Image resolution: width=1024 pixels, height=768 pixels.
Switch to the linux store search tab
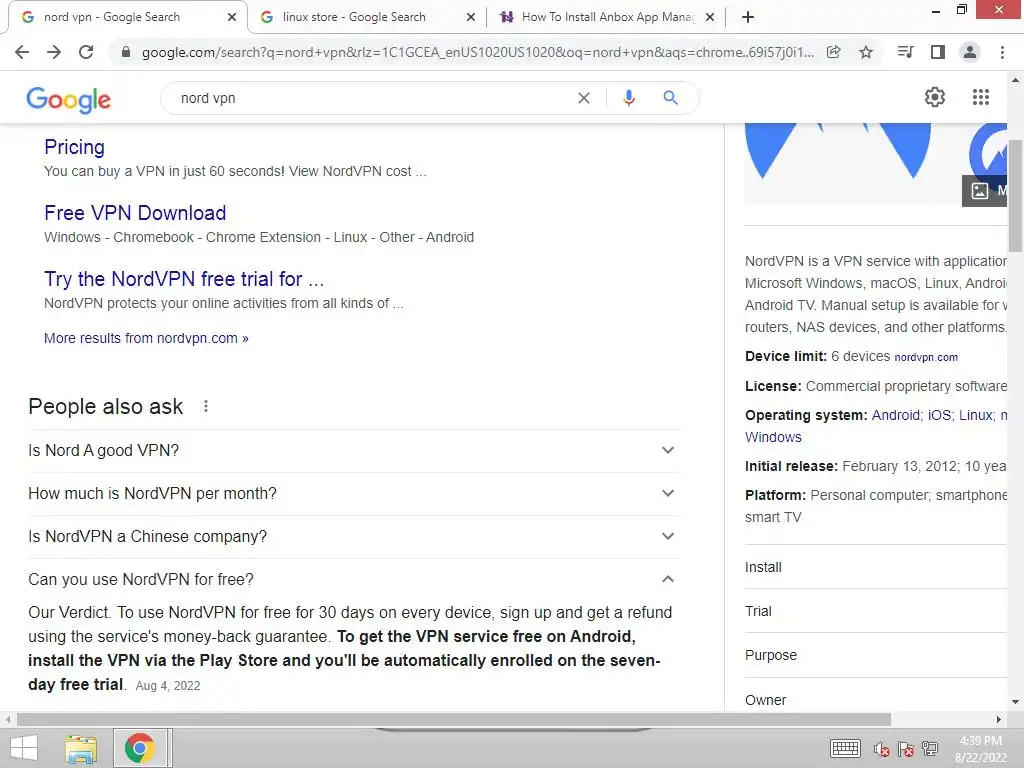pyautogui.click(x=366, y=17)
